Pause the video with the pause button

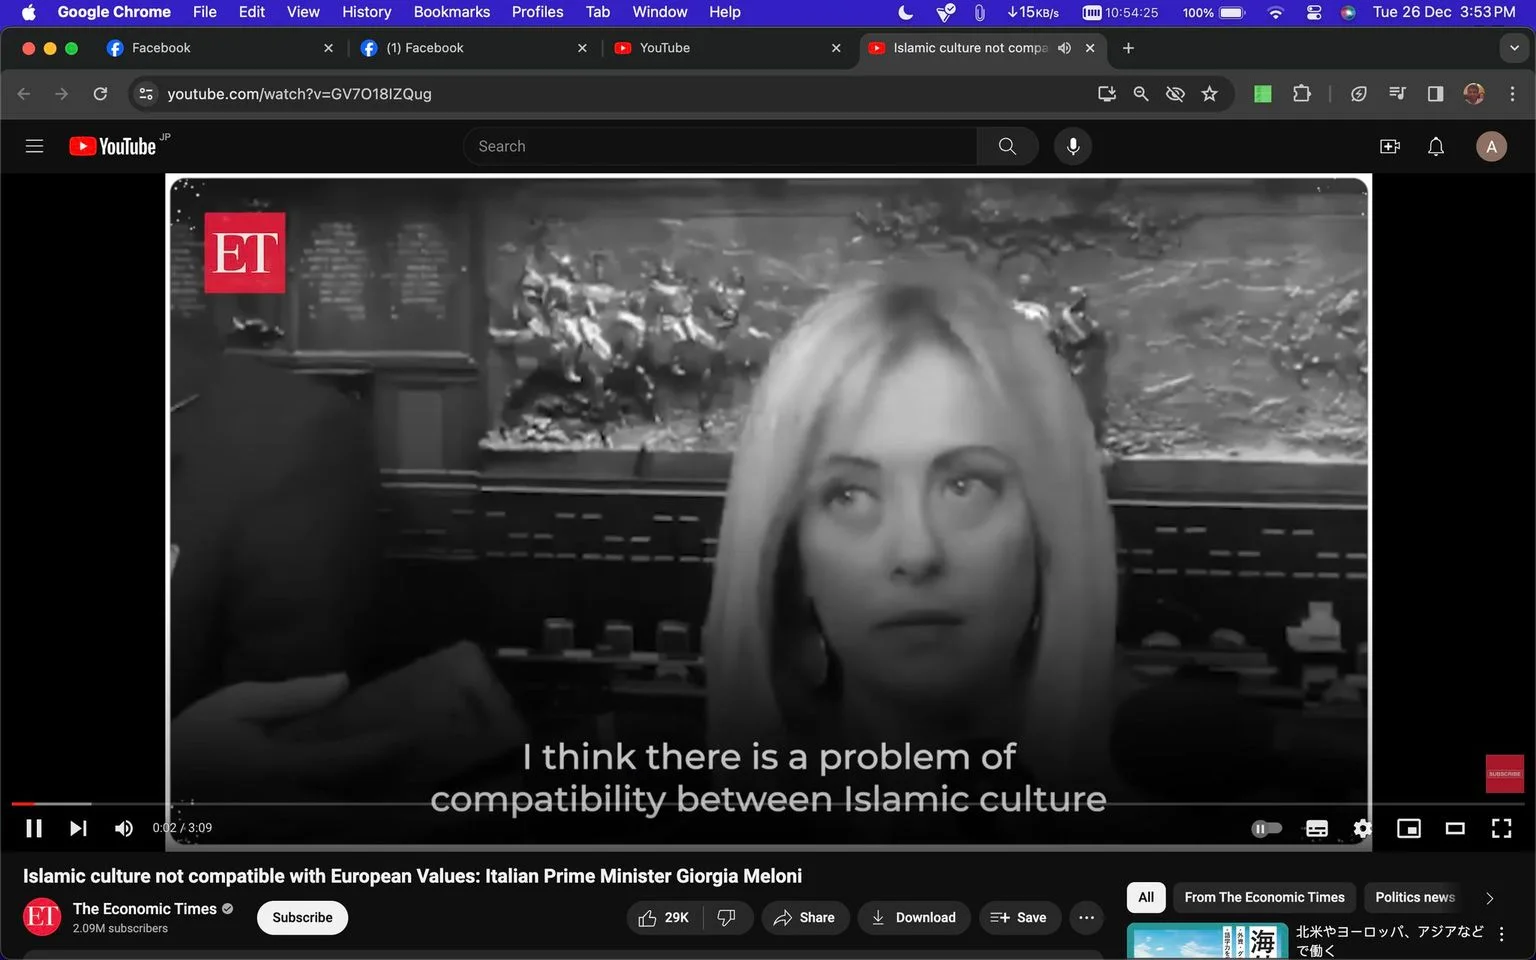click(x=34, y=828)
